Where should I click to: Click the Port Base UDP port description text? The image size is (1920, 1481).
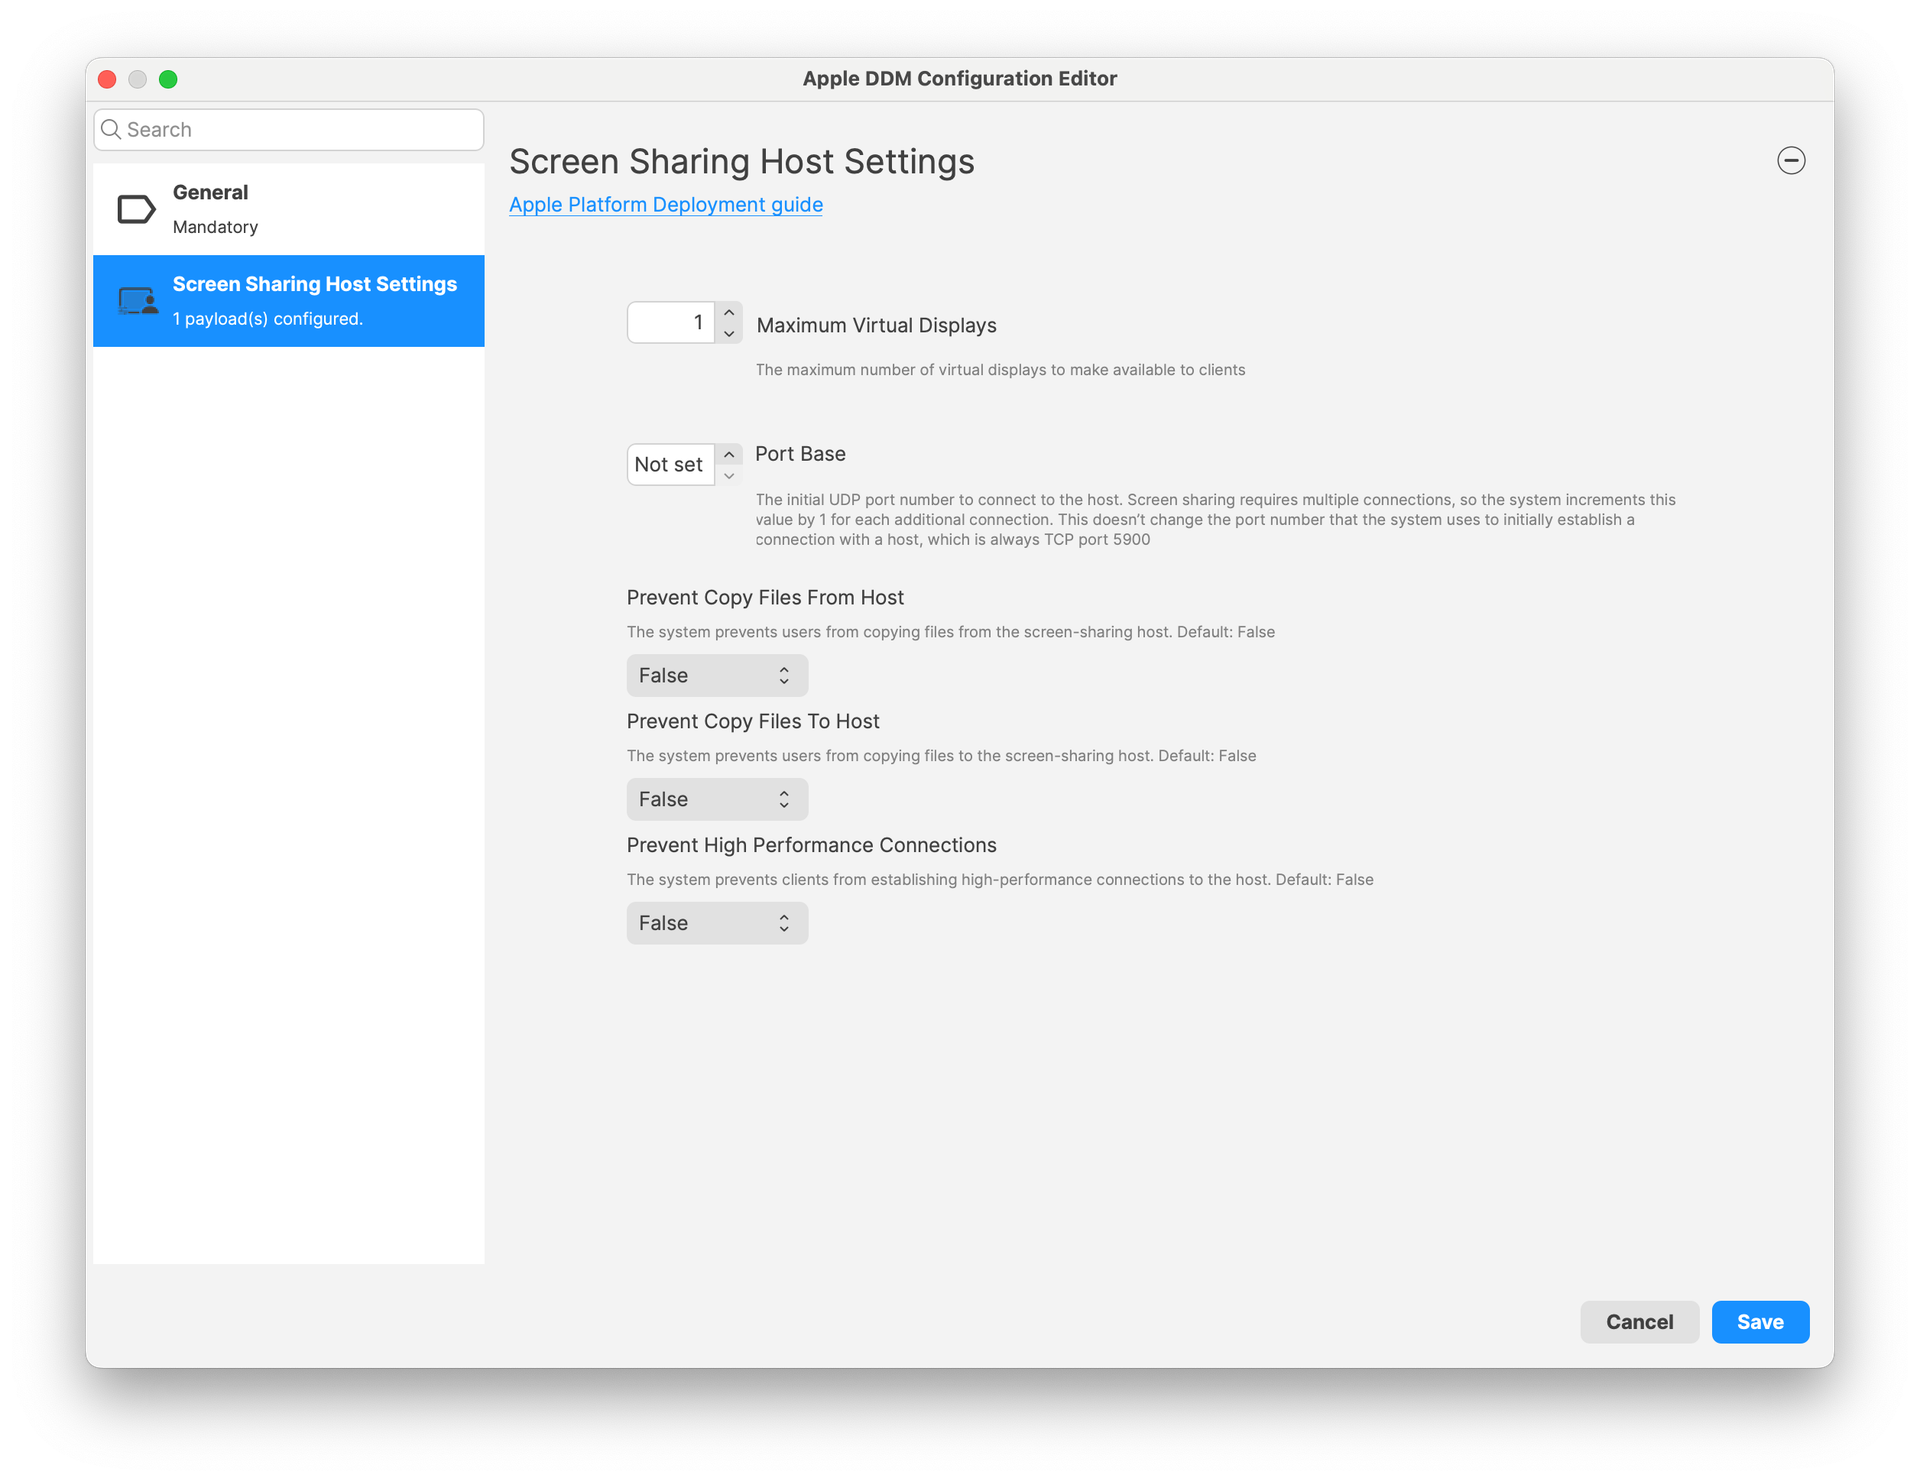pos(1215,519)
